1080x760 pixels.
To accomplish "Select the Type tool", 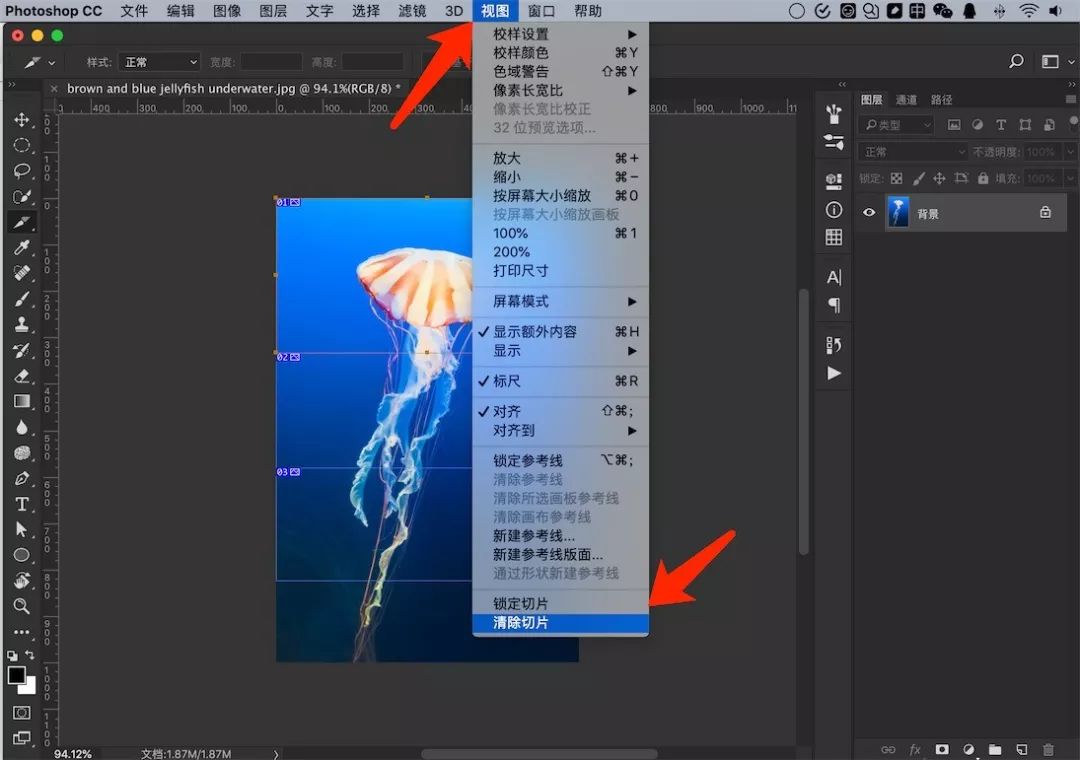I will (x=22, y=504).
